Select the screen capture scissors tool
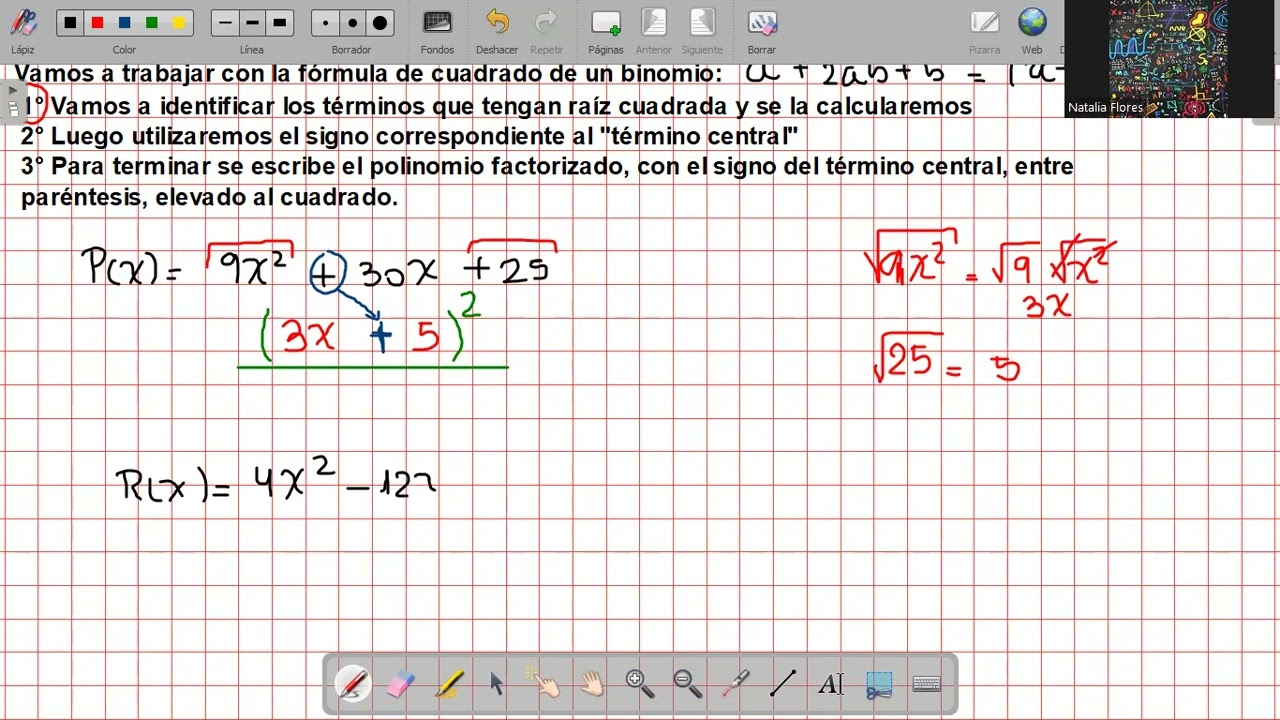1280x720 pixels. [x=879, y=684]
